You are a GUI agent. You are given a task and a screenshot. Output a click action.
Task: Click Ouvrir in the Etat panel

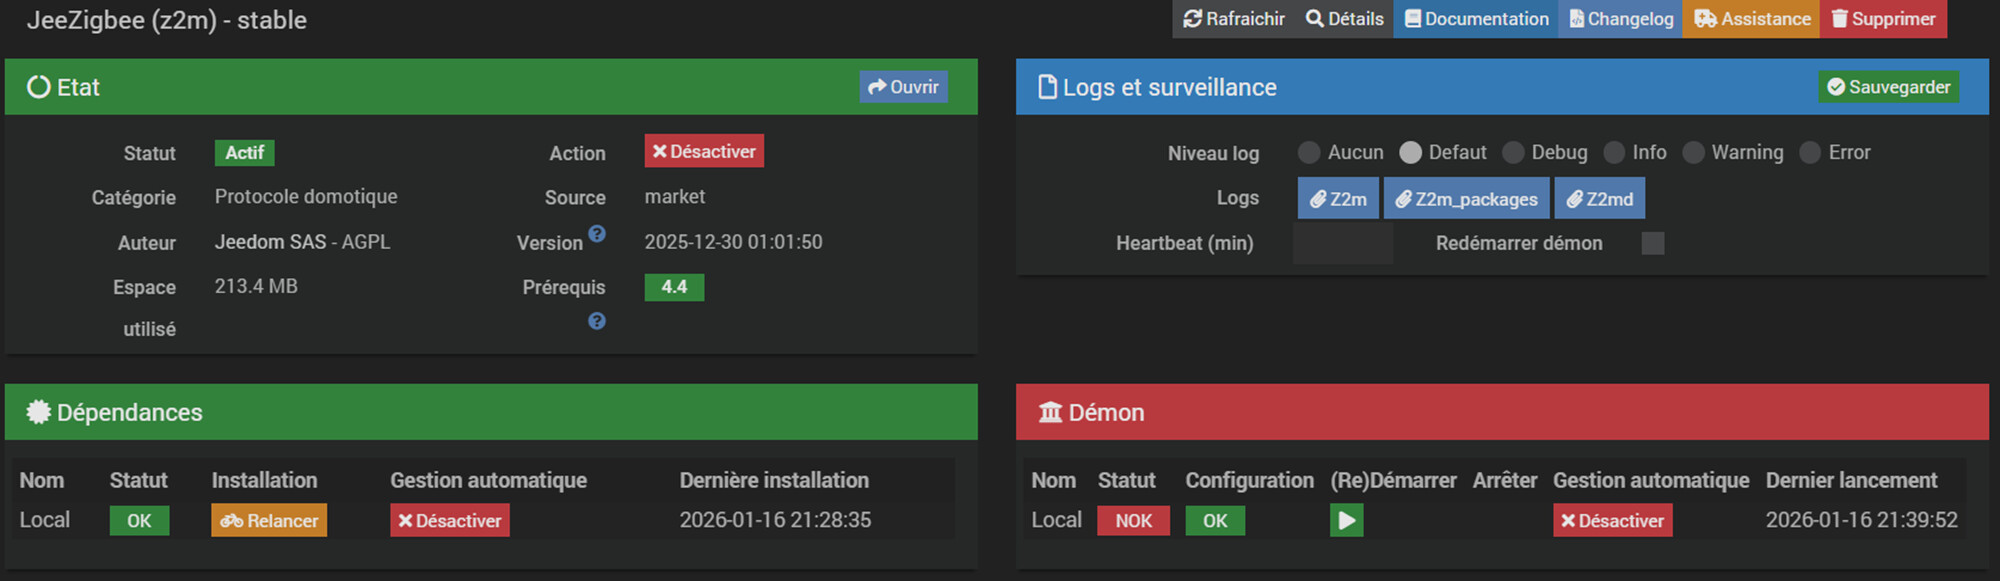coord(903,87)
